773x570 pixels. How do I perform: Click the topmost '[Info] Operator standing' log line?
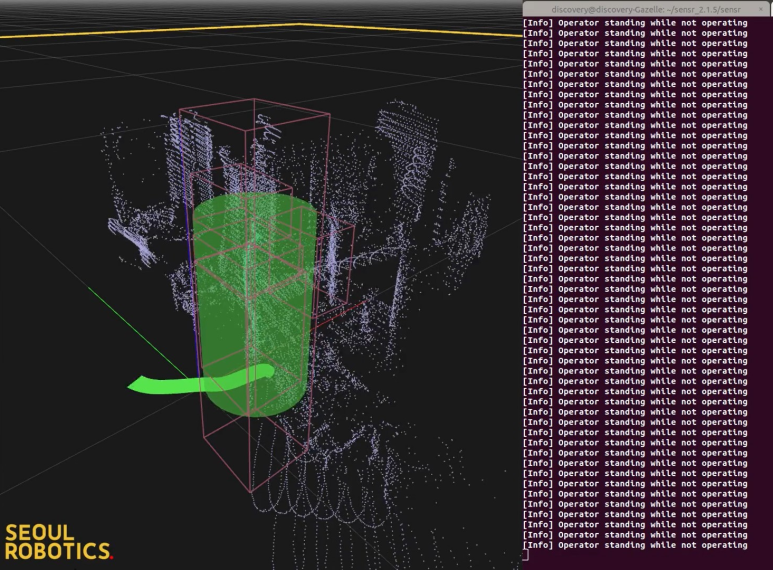(635, 23)
